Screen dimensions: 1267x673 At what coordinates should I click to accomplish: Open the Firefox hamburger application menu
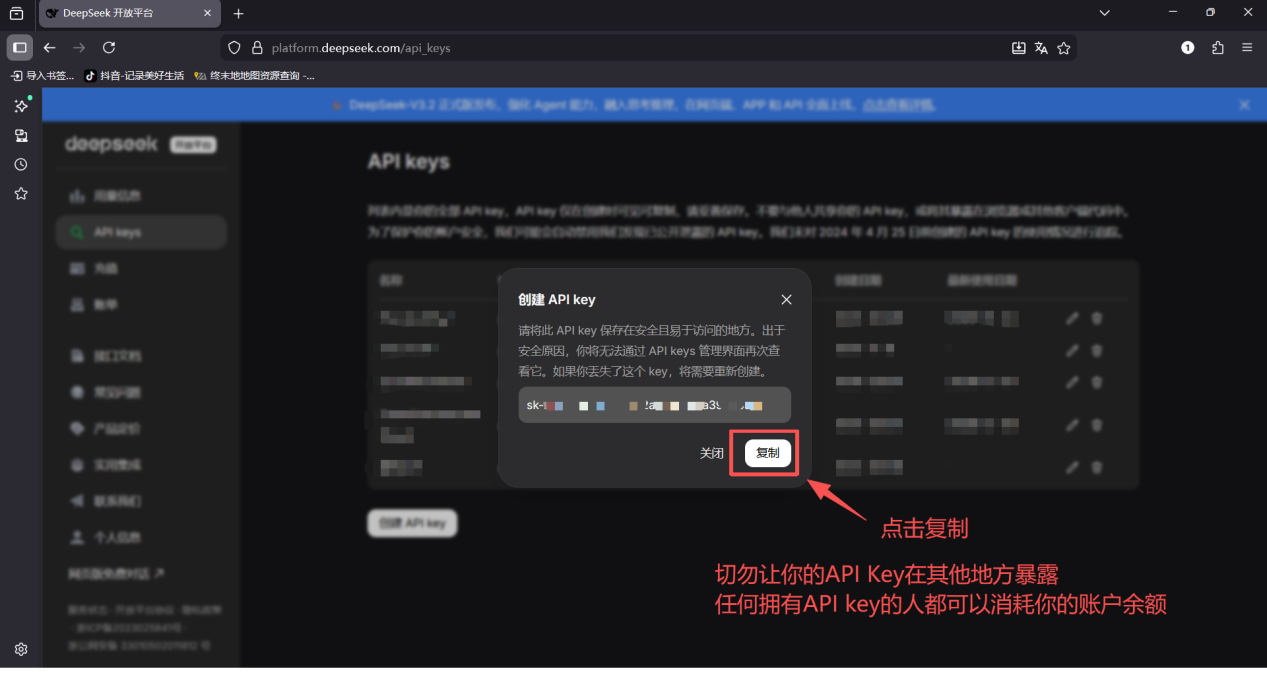pyautogui.click(x=1247, y=47)
